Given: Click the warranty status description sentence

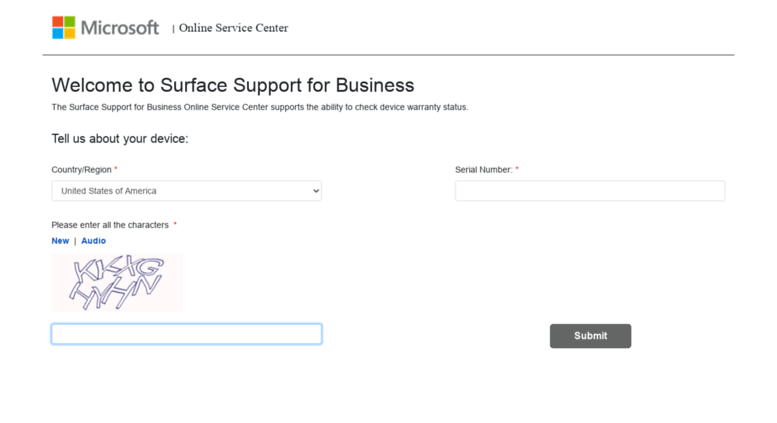Looking at the screenshot, I should point(260,107).
